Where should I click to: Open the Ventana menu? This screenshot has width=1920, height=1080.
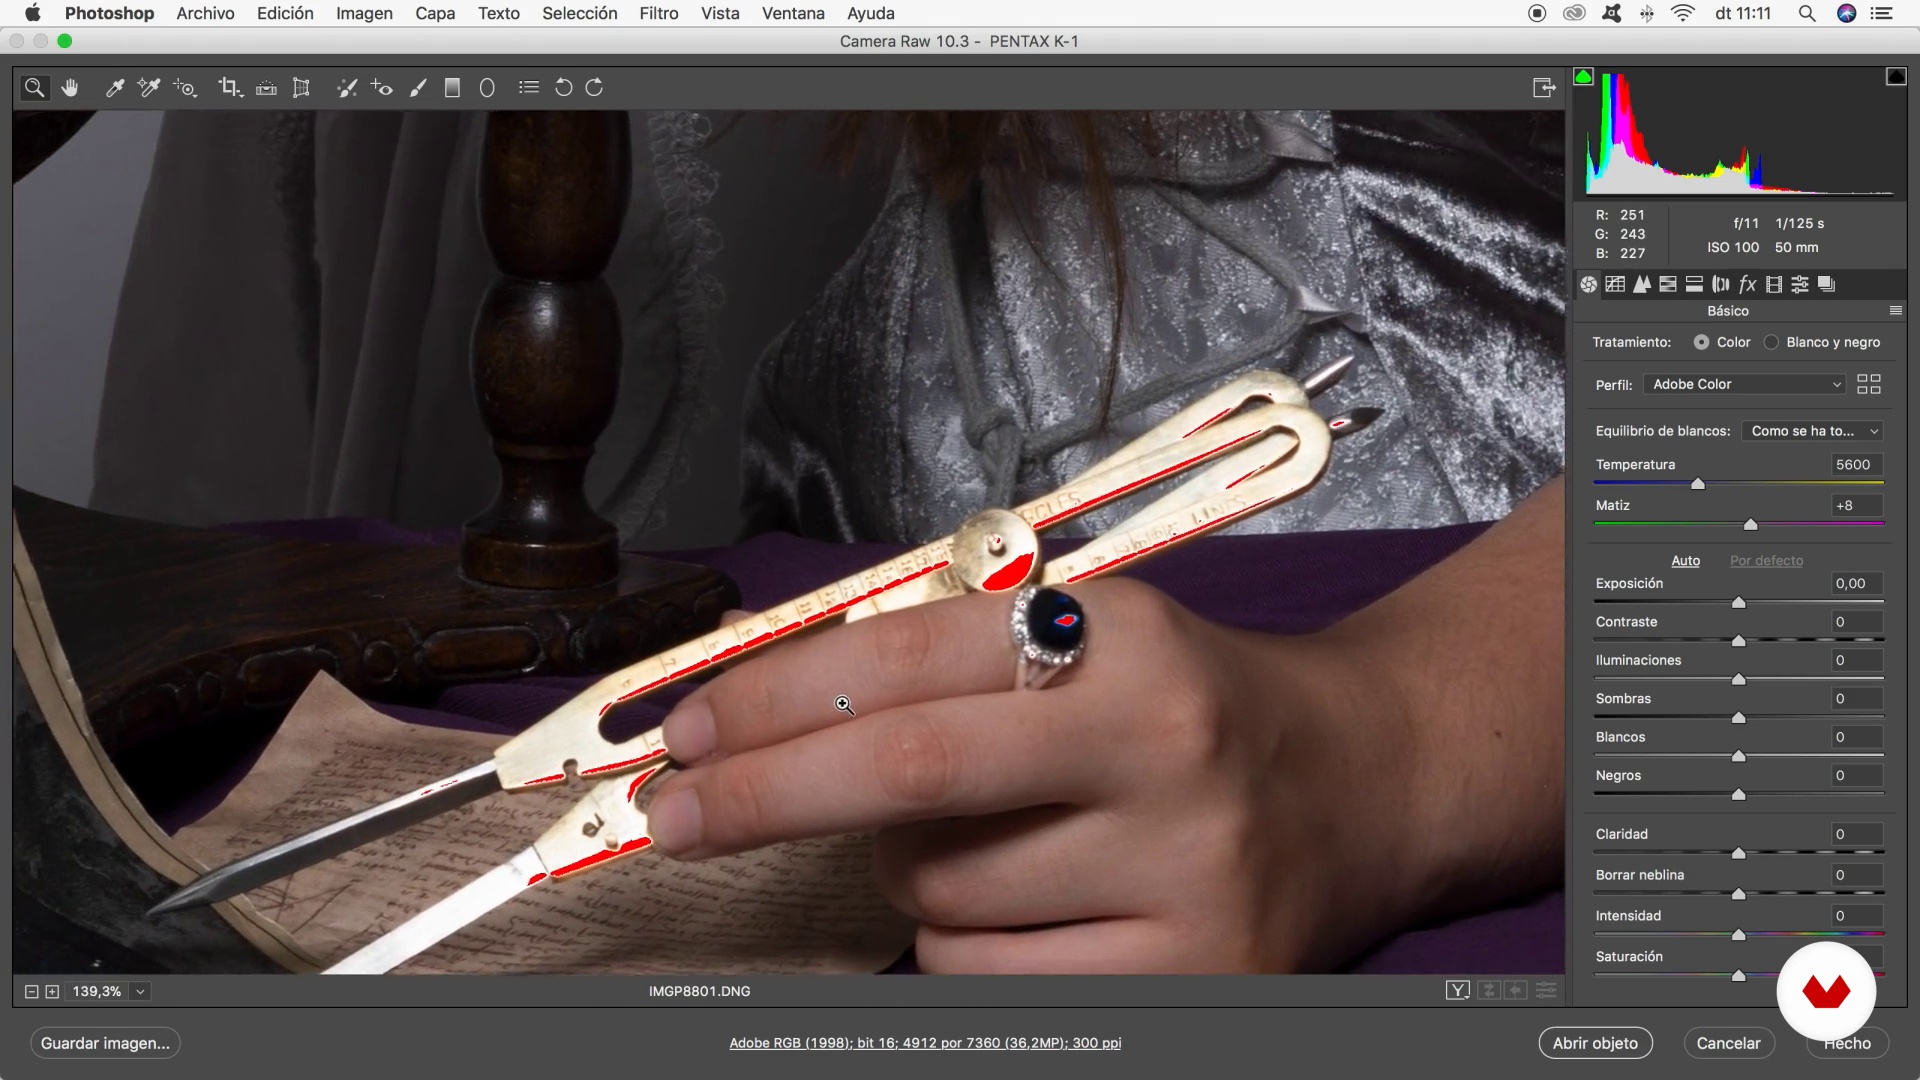[793, 13]
